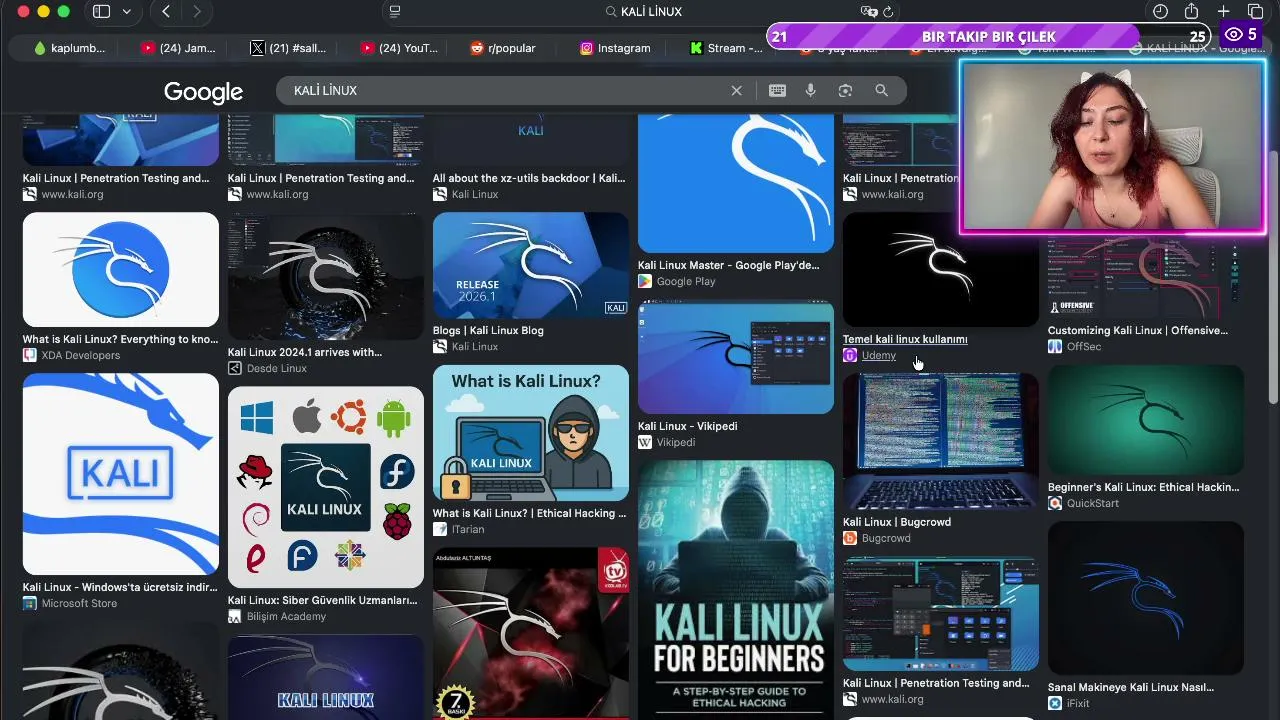Reload the page with the refresh icon
This screenshot has height=720, width=1280.
(x=888, y=12)
